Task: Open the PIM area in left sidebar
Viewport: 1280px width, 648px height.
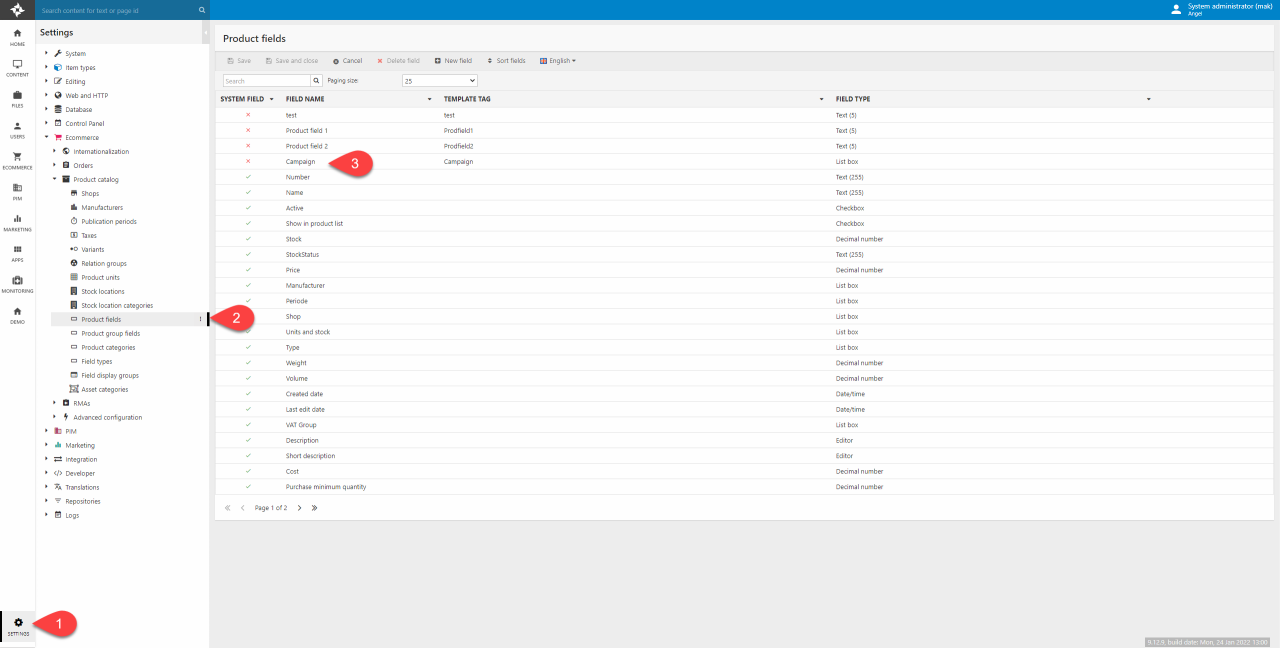Action: tap(17, 191)
